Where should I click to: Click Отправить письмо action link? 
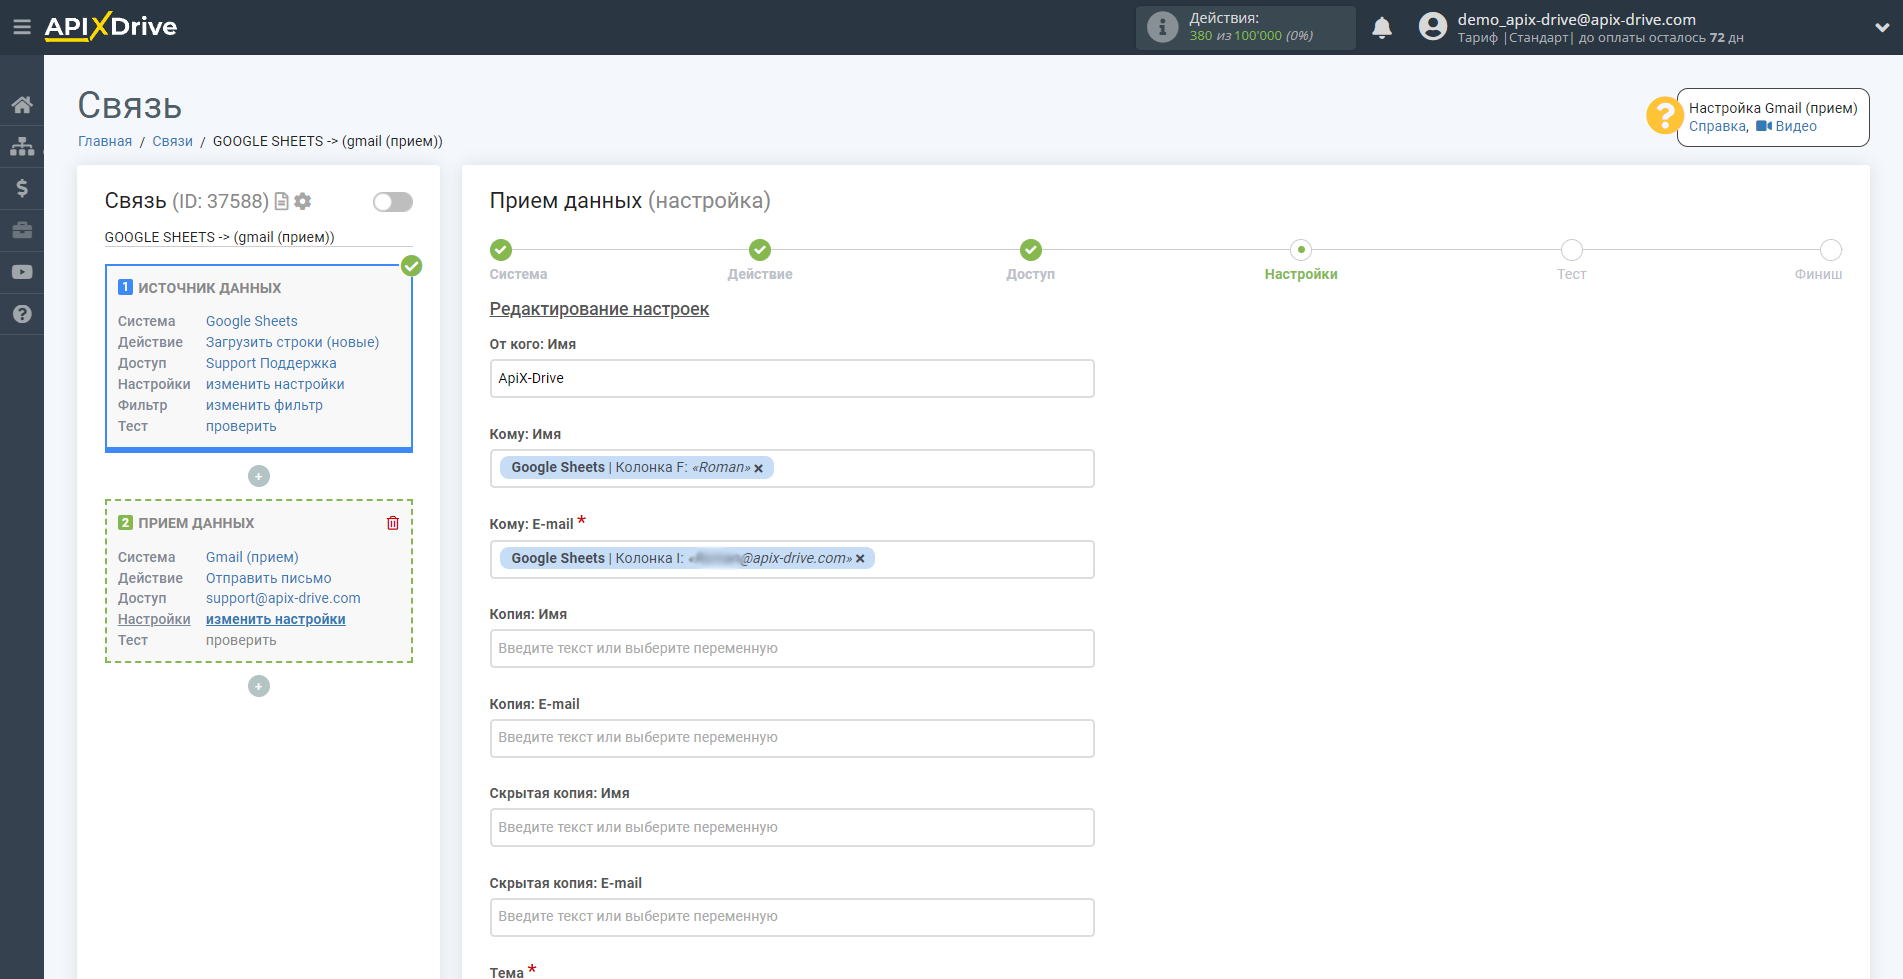pyautogui.click(x=269, y=579)
